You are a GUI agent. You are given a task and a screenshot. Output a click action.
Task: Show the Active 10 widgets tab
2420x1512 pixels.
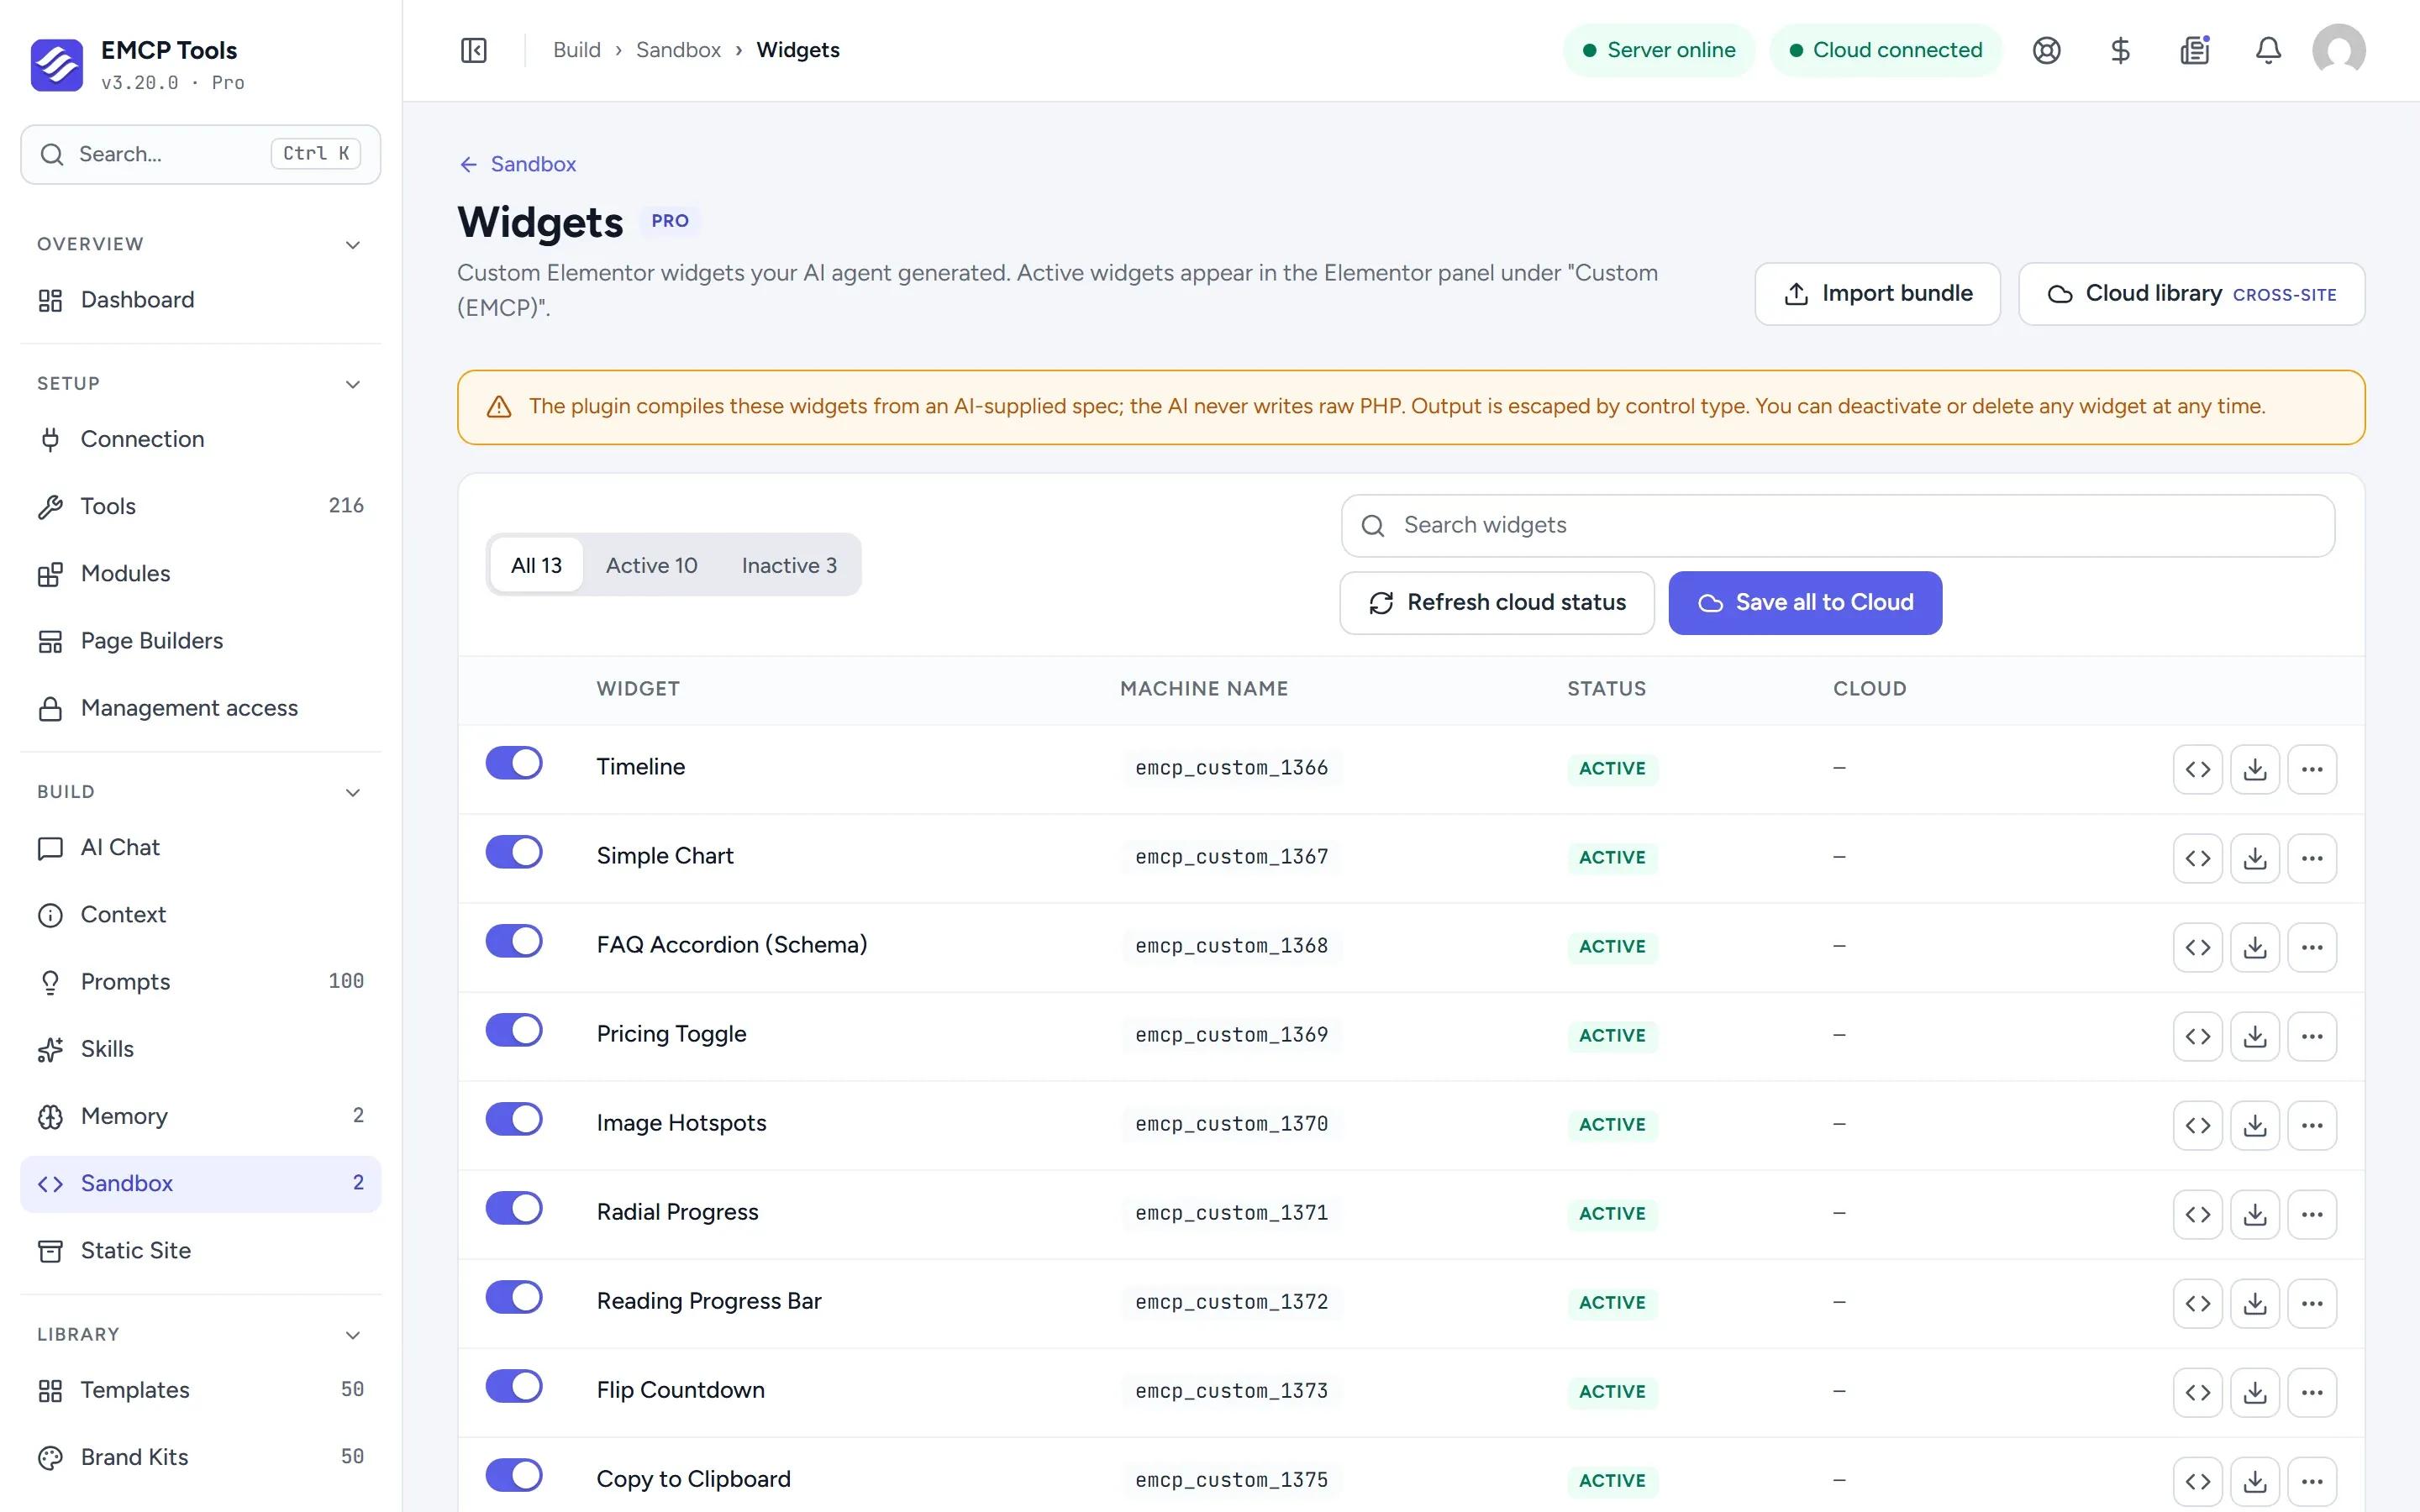click(651, 565)
